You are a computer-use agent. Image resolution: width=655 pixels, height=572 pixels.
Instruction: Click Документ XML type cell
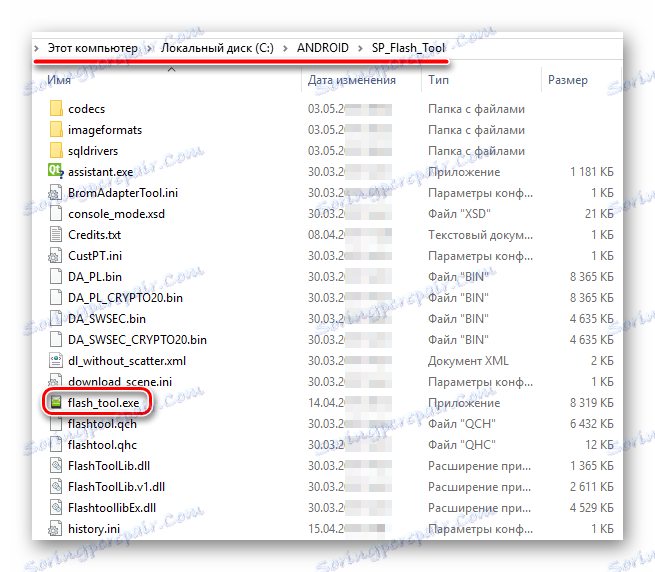pyautogui.click(x=468, y=361)
